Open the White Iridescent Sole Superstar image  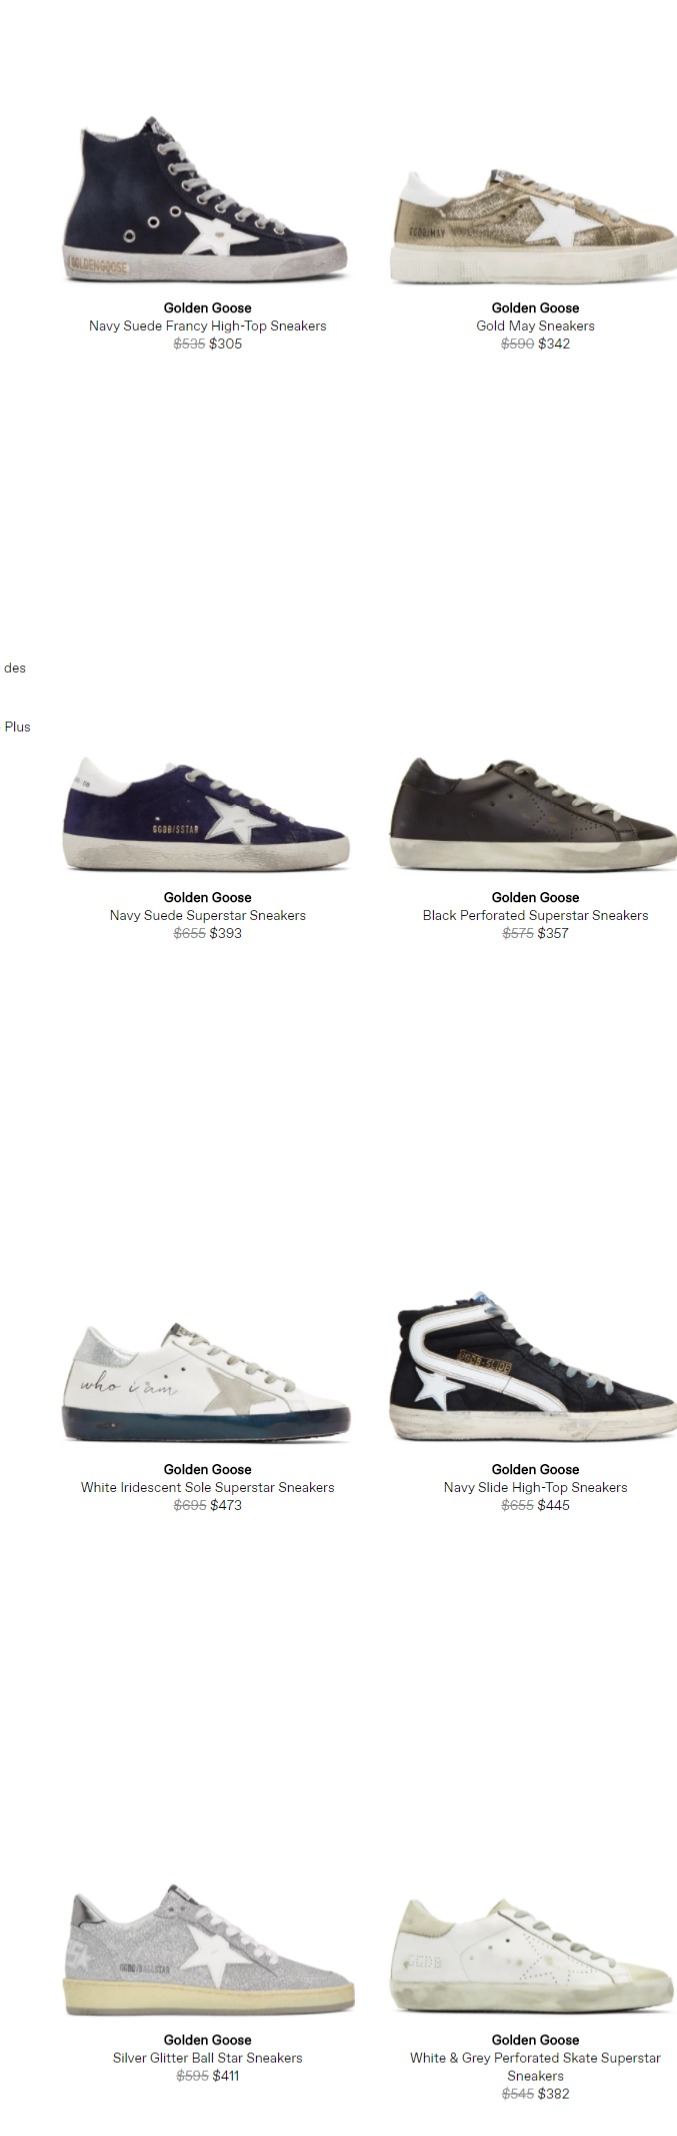click(x=207, y=1381)
